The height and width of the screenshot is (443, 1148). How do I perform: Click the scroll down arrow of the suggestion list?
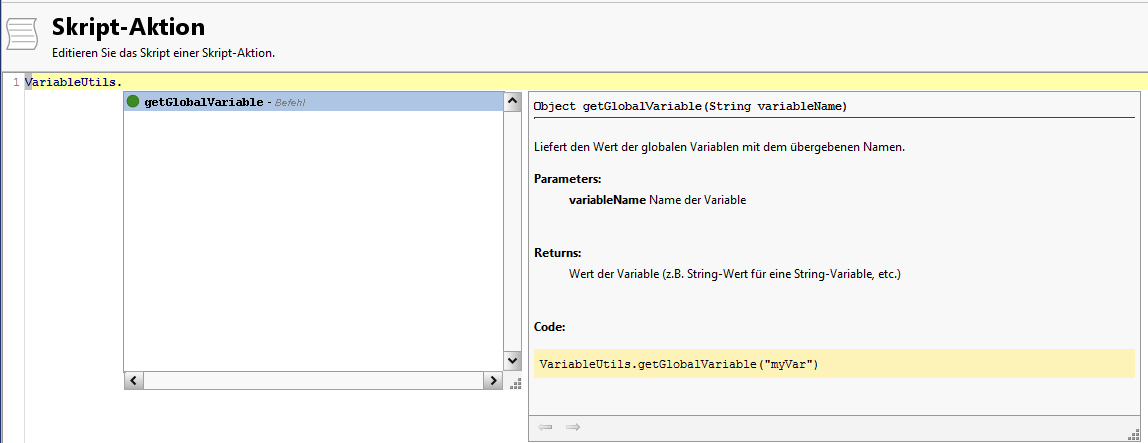pyautogui.click(x=513, y=361)
